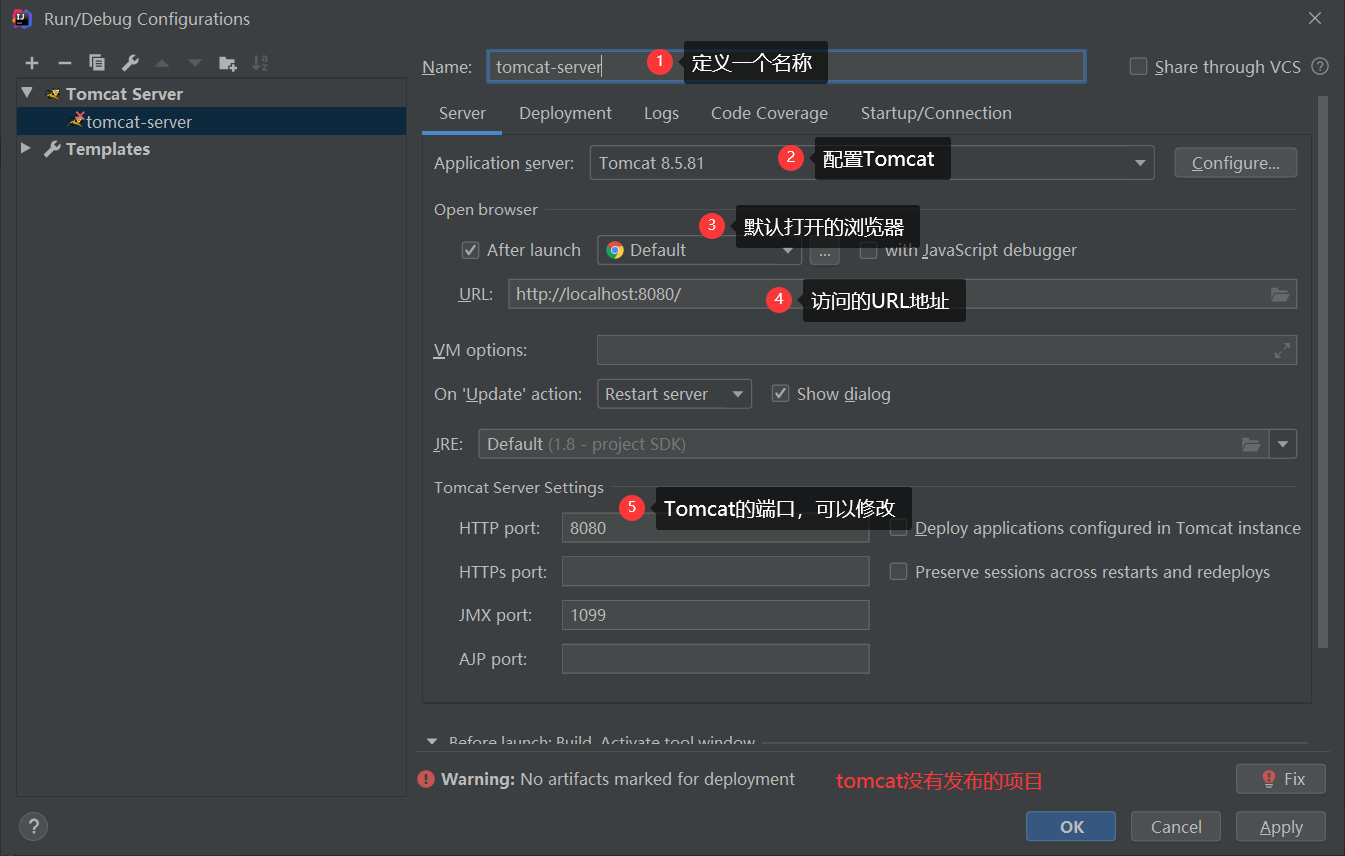Click the HTTP port field
1345x856 pixels.
point(715,528)
